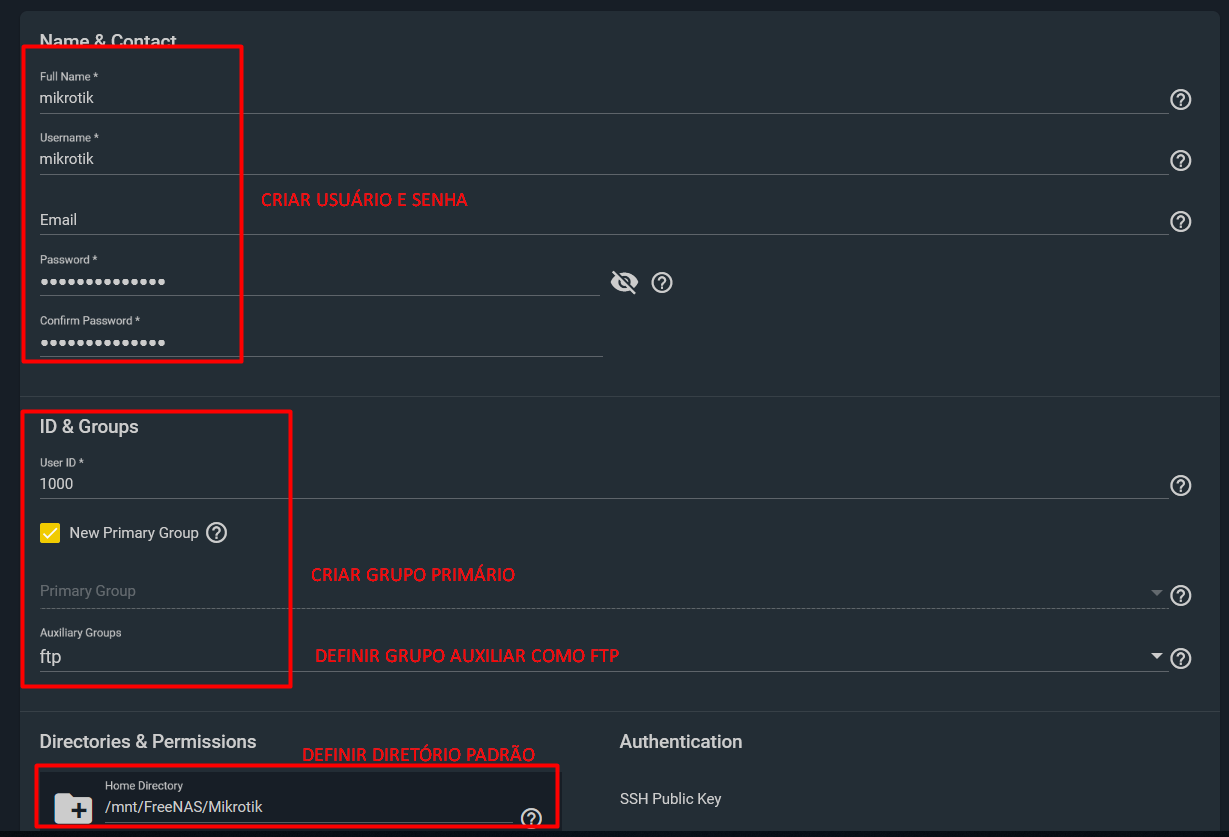The width and height of the screenshot is (1229, 837).
Task: Open help for Auxiliary Groups dropdown
Action: 1180,658
